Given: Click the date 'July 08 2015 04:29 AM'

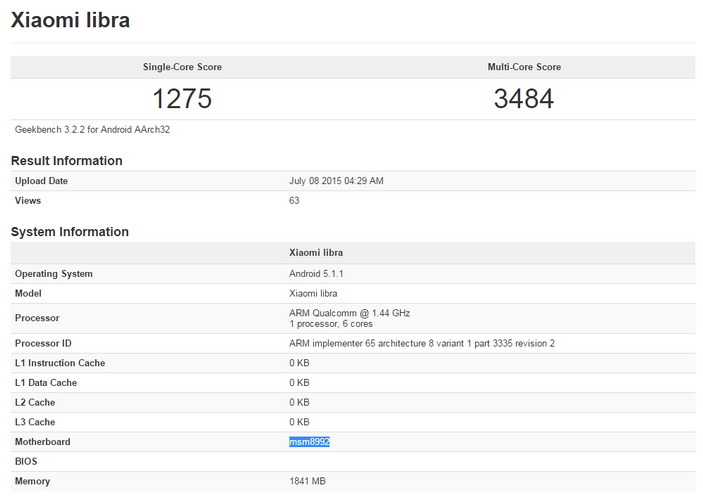Looking at the screenshot, I should coord(336,181).
